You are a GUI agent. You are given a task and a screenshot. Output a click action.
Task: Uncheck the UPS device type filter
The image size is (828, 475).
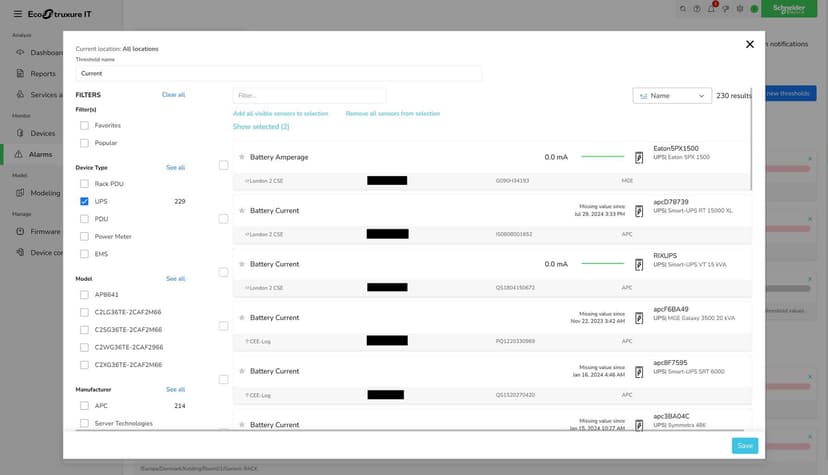(x=84, y=201)
